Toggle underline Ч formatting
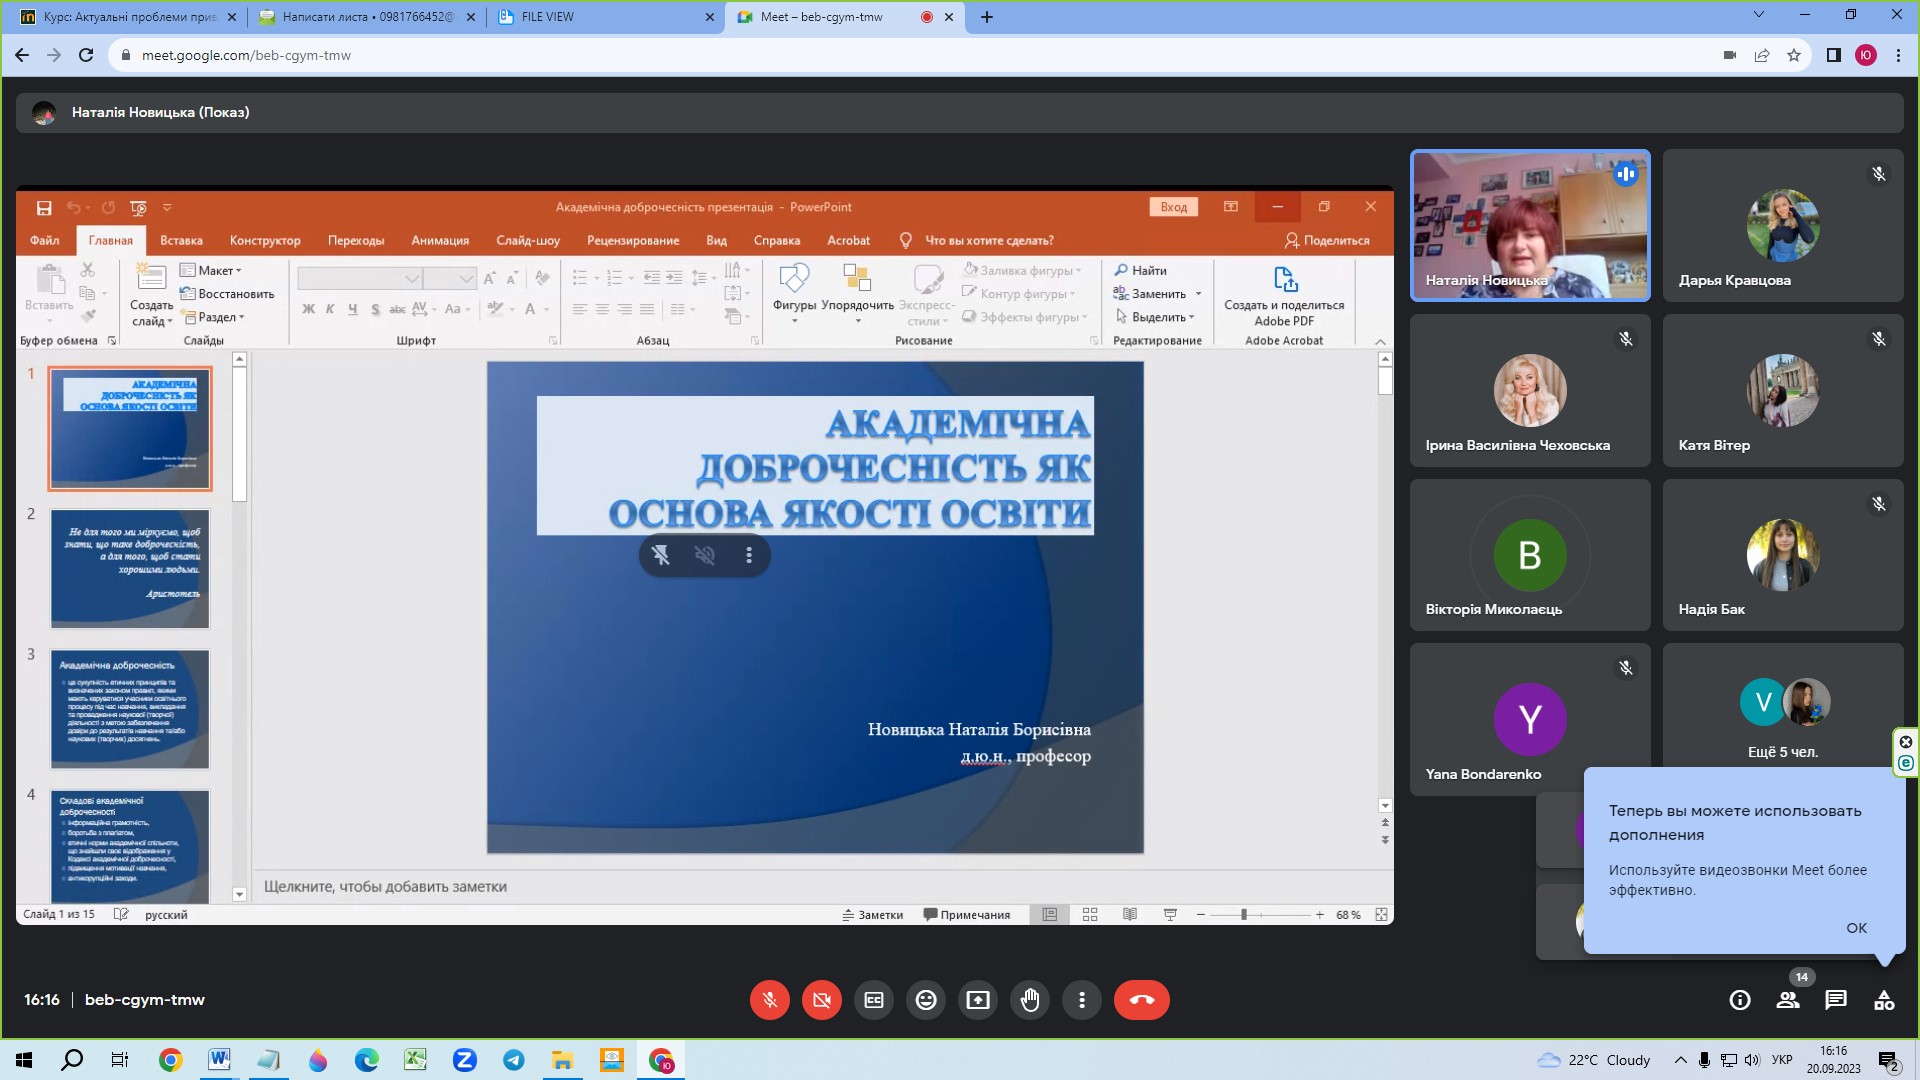 352,309
